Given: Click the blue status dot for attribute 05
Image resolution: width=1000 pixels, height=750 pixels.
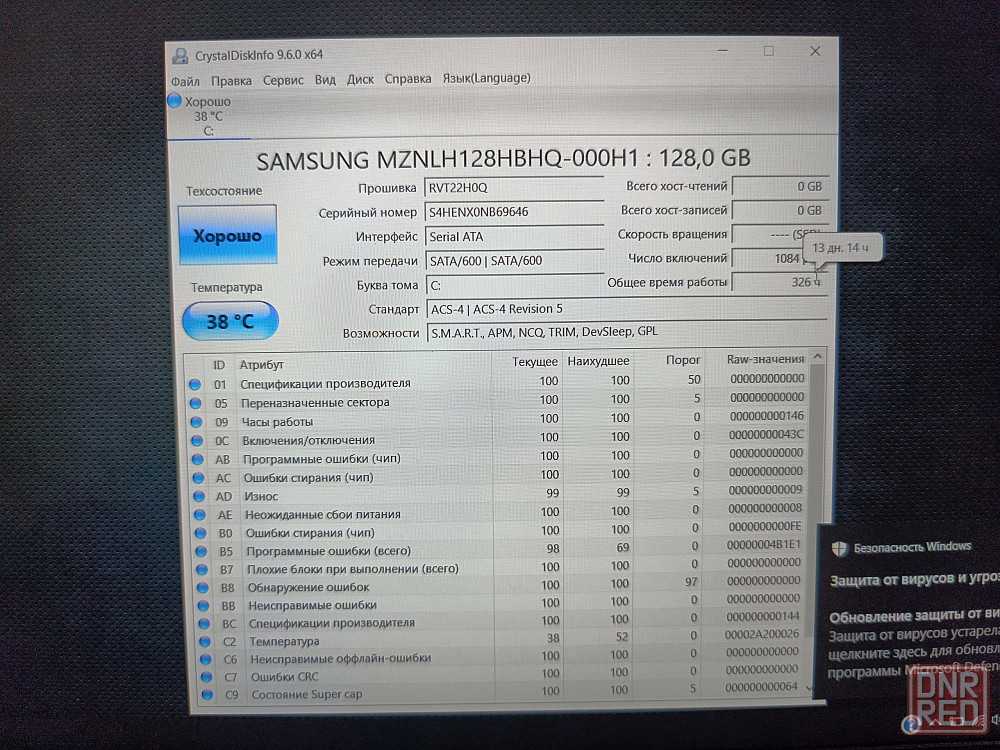Looking at the screenshot, I should pyautogui.click(x=195, y=402).
